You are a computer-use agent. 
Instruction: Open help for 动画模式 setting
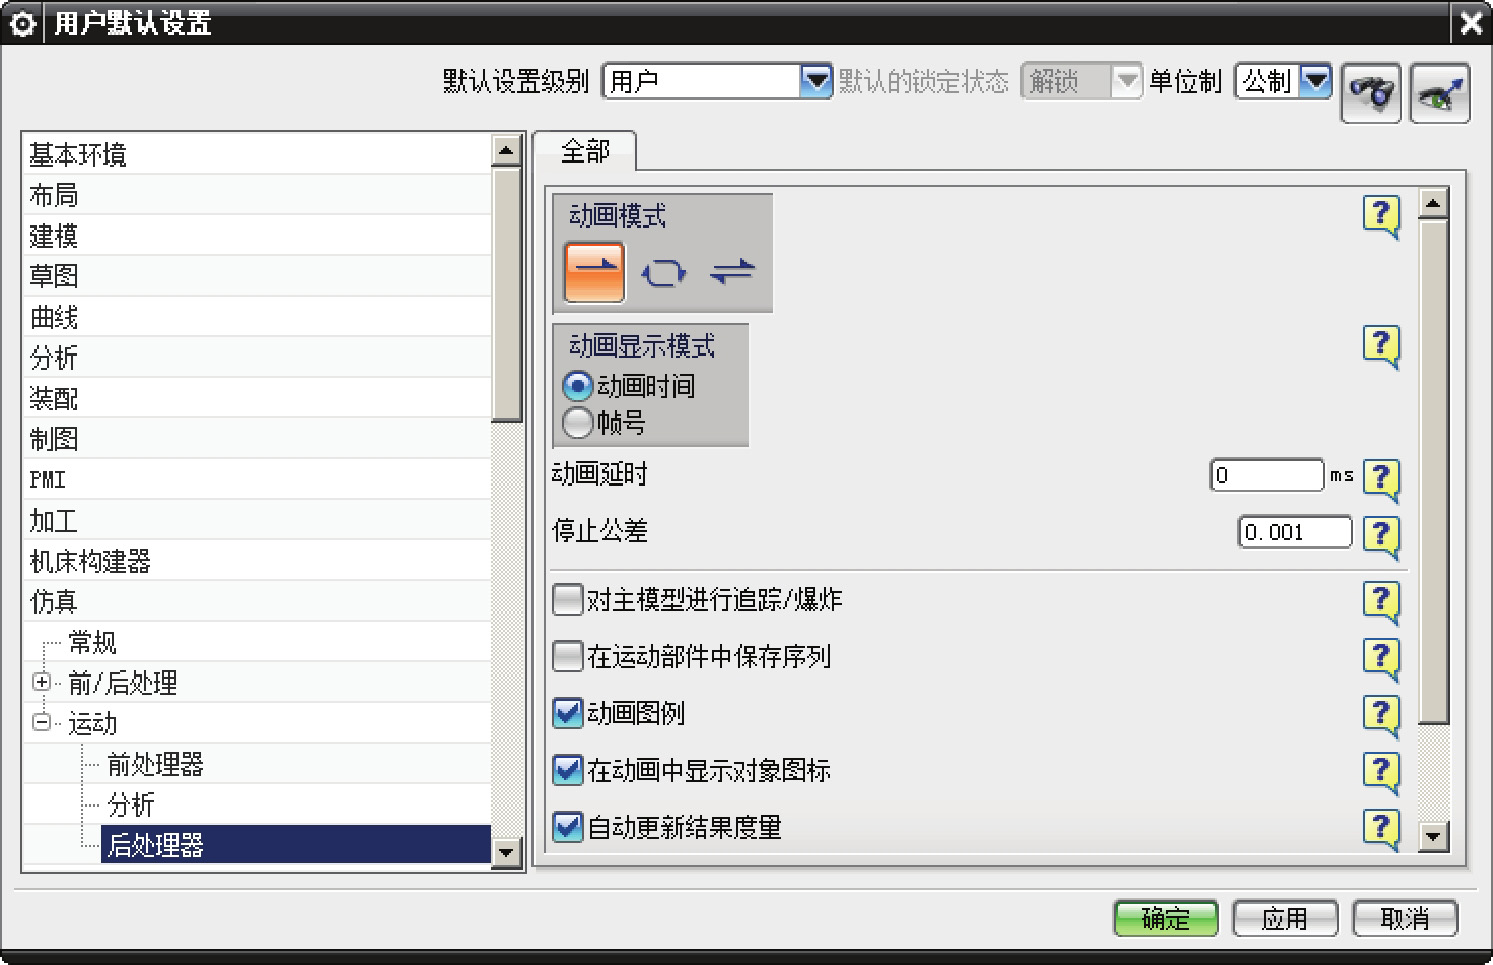(x=1381, y=214)
